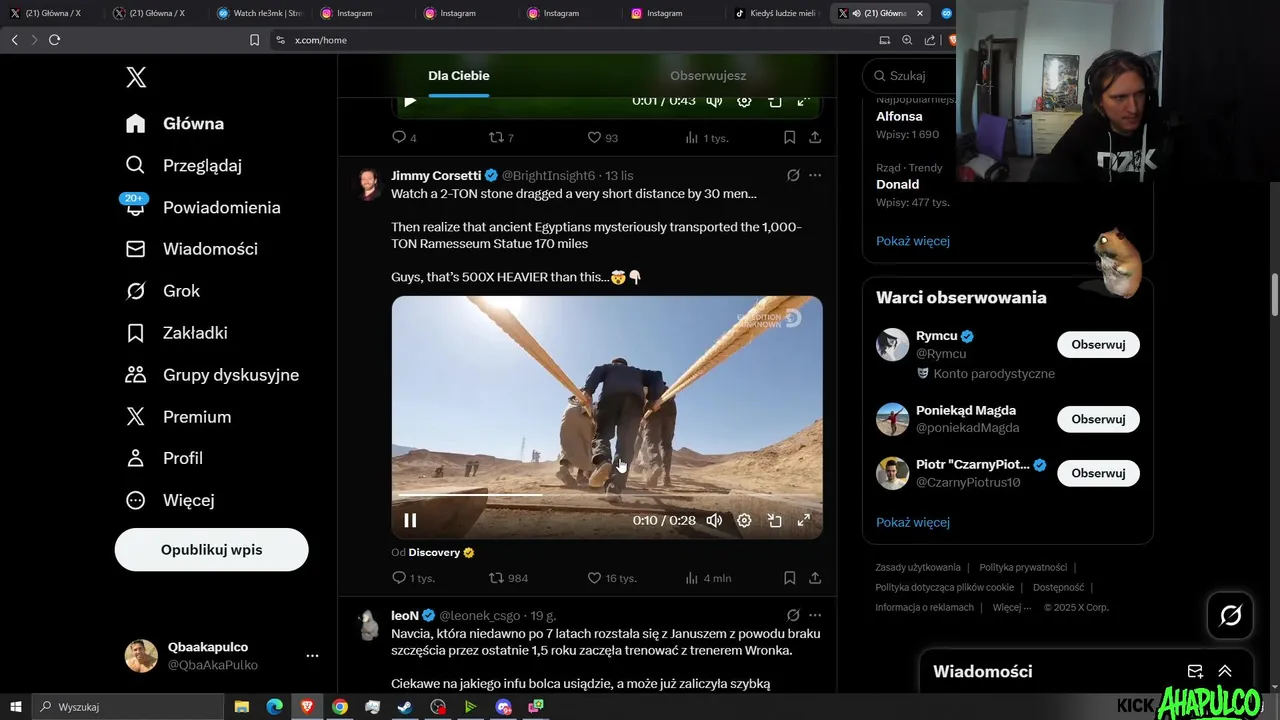Open video settings gear on Corsetti video
Viewport: 1280px width, 720px height.
[744, 520]
